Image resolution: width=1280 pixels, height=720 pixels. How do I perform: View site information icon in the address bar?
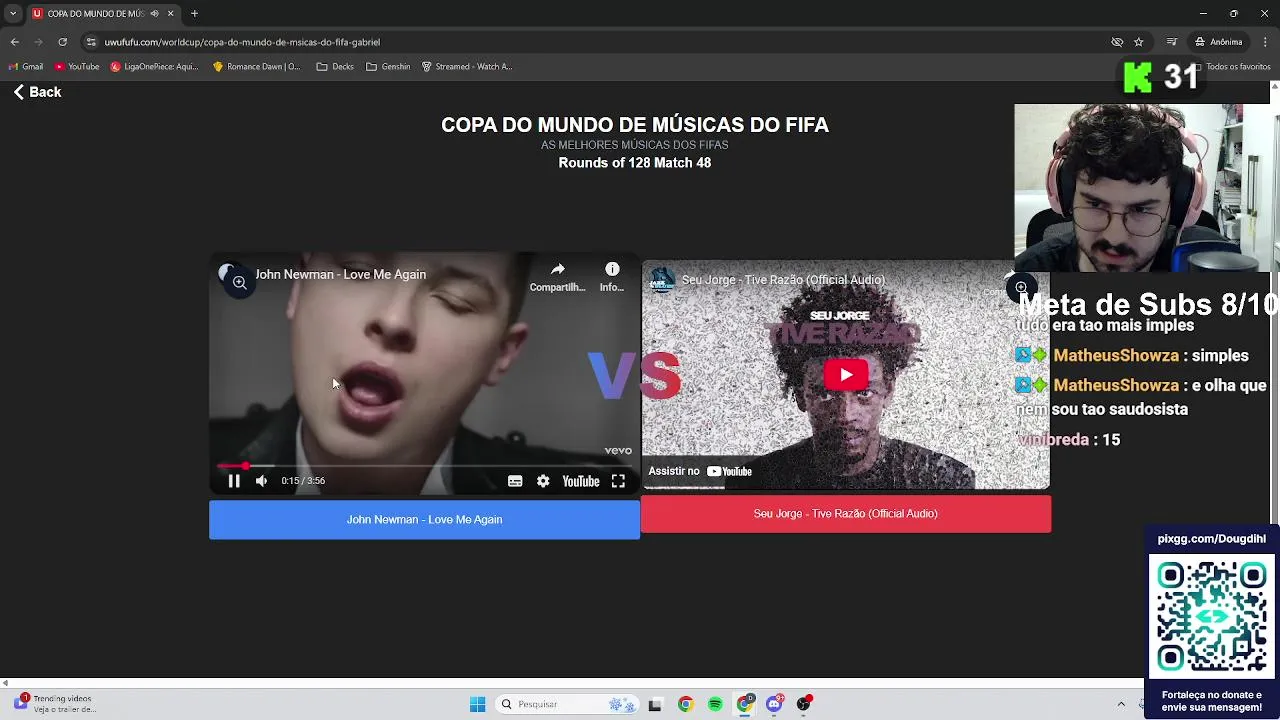91,42
